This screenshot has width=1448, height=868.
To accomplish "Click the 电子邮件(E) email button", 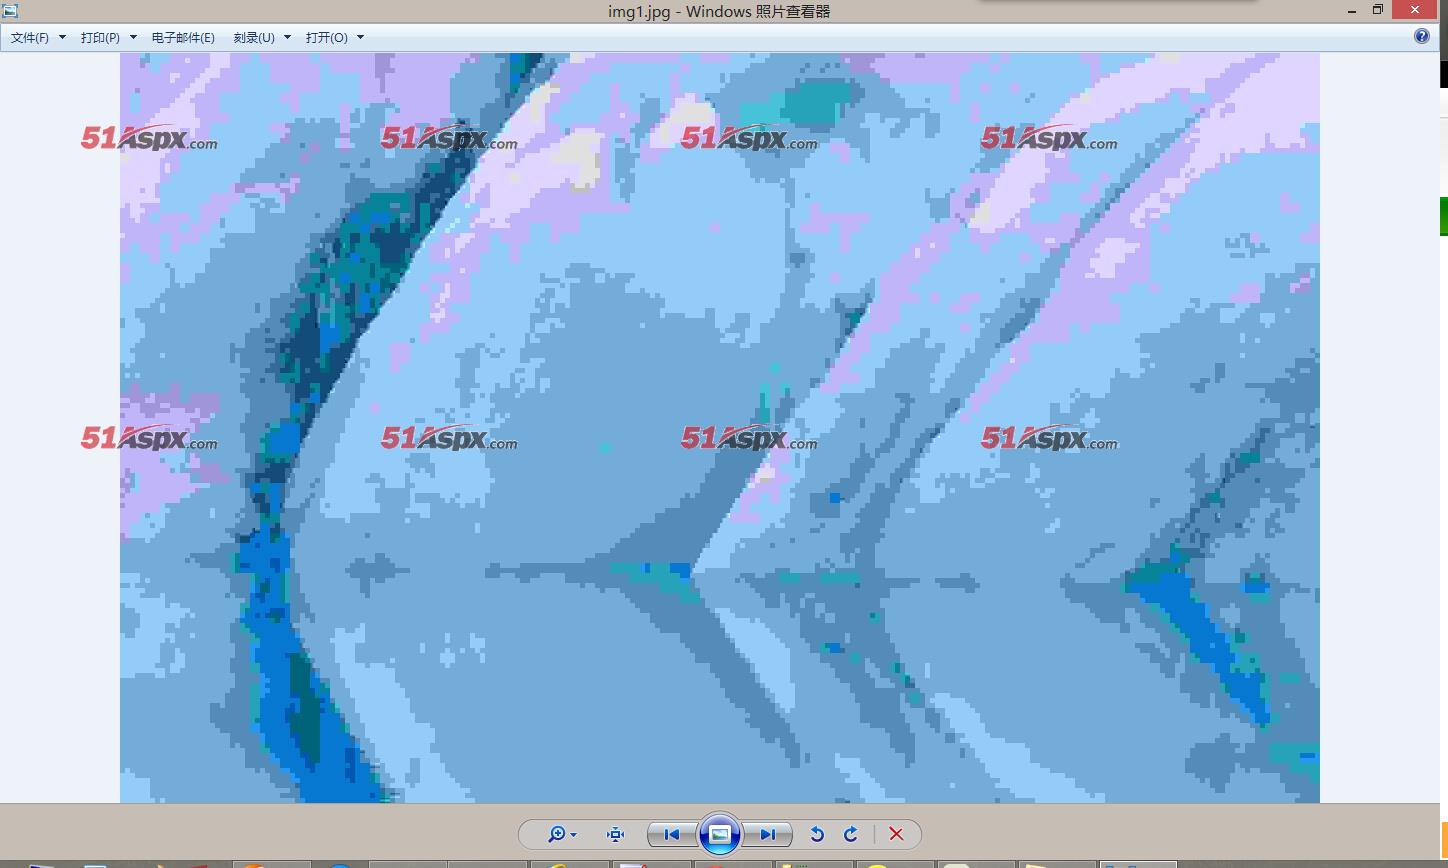I will click(x=183, y=37).
